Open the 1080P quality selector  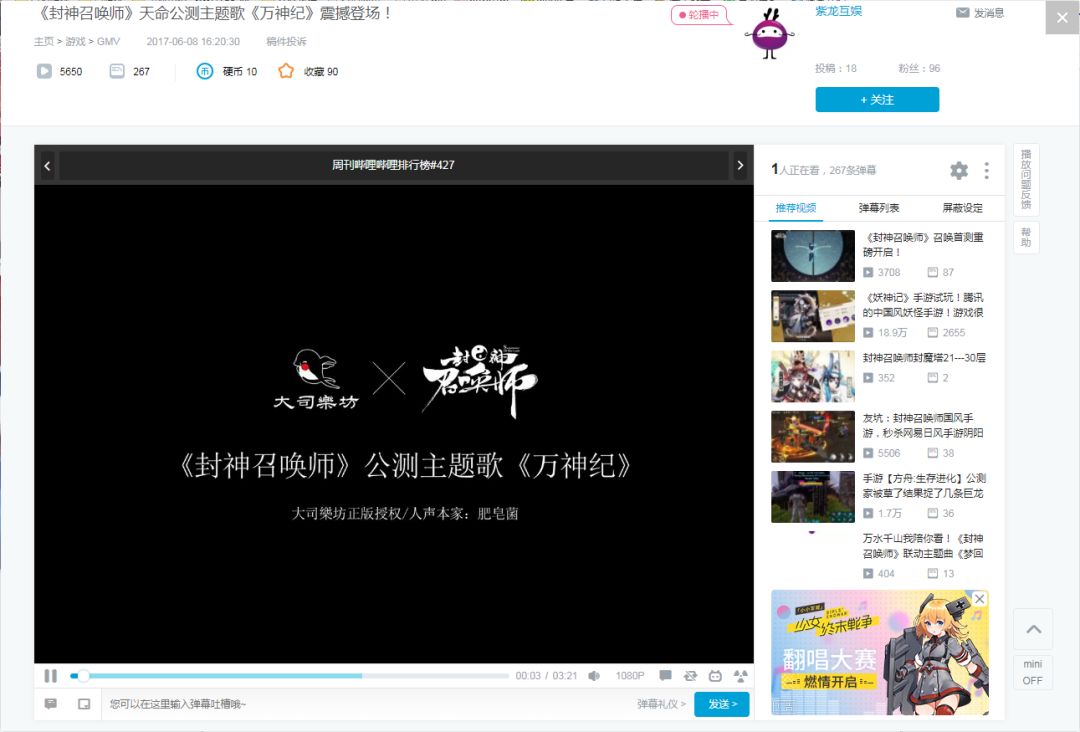[630, 676]
